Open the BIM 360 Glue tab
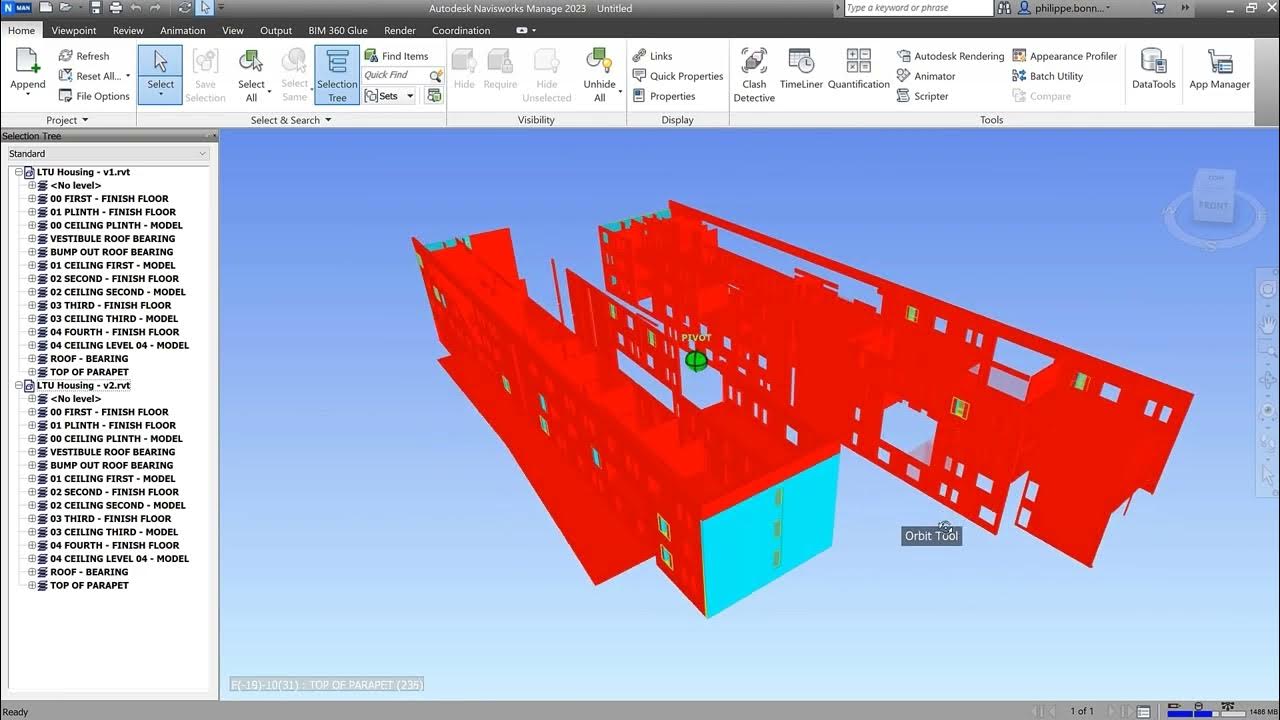Screen dimensions: 1280x720 pos(338,31)
